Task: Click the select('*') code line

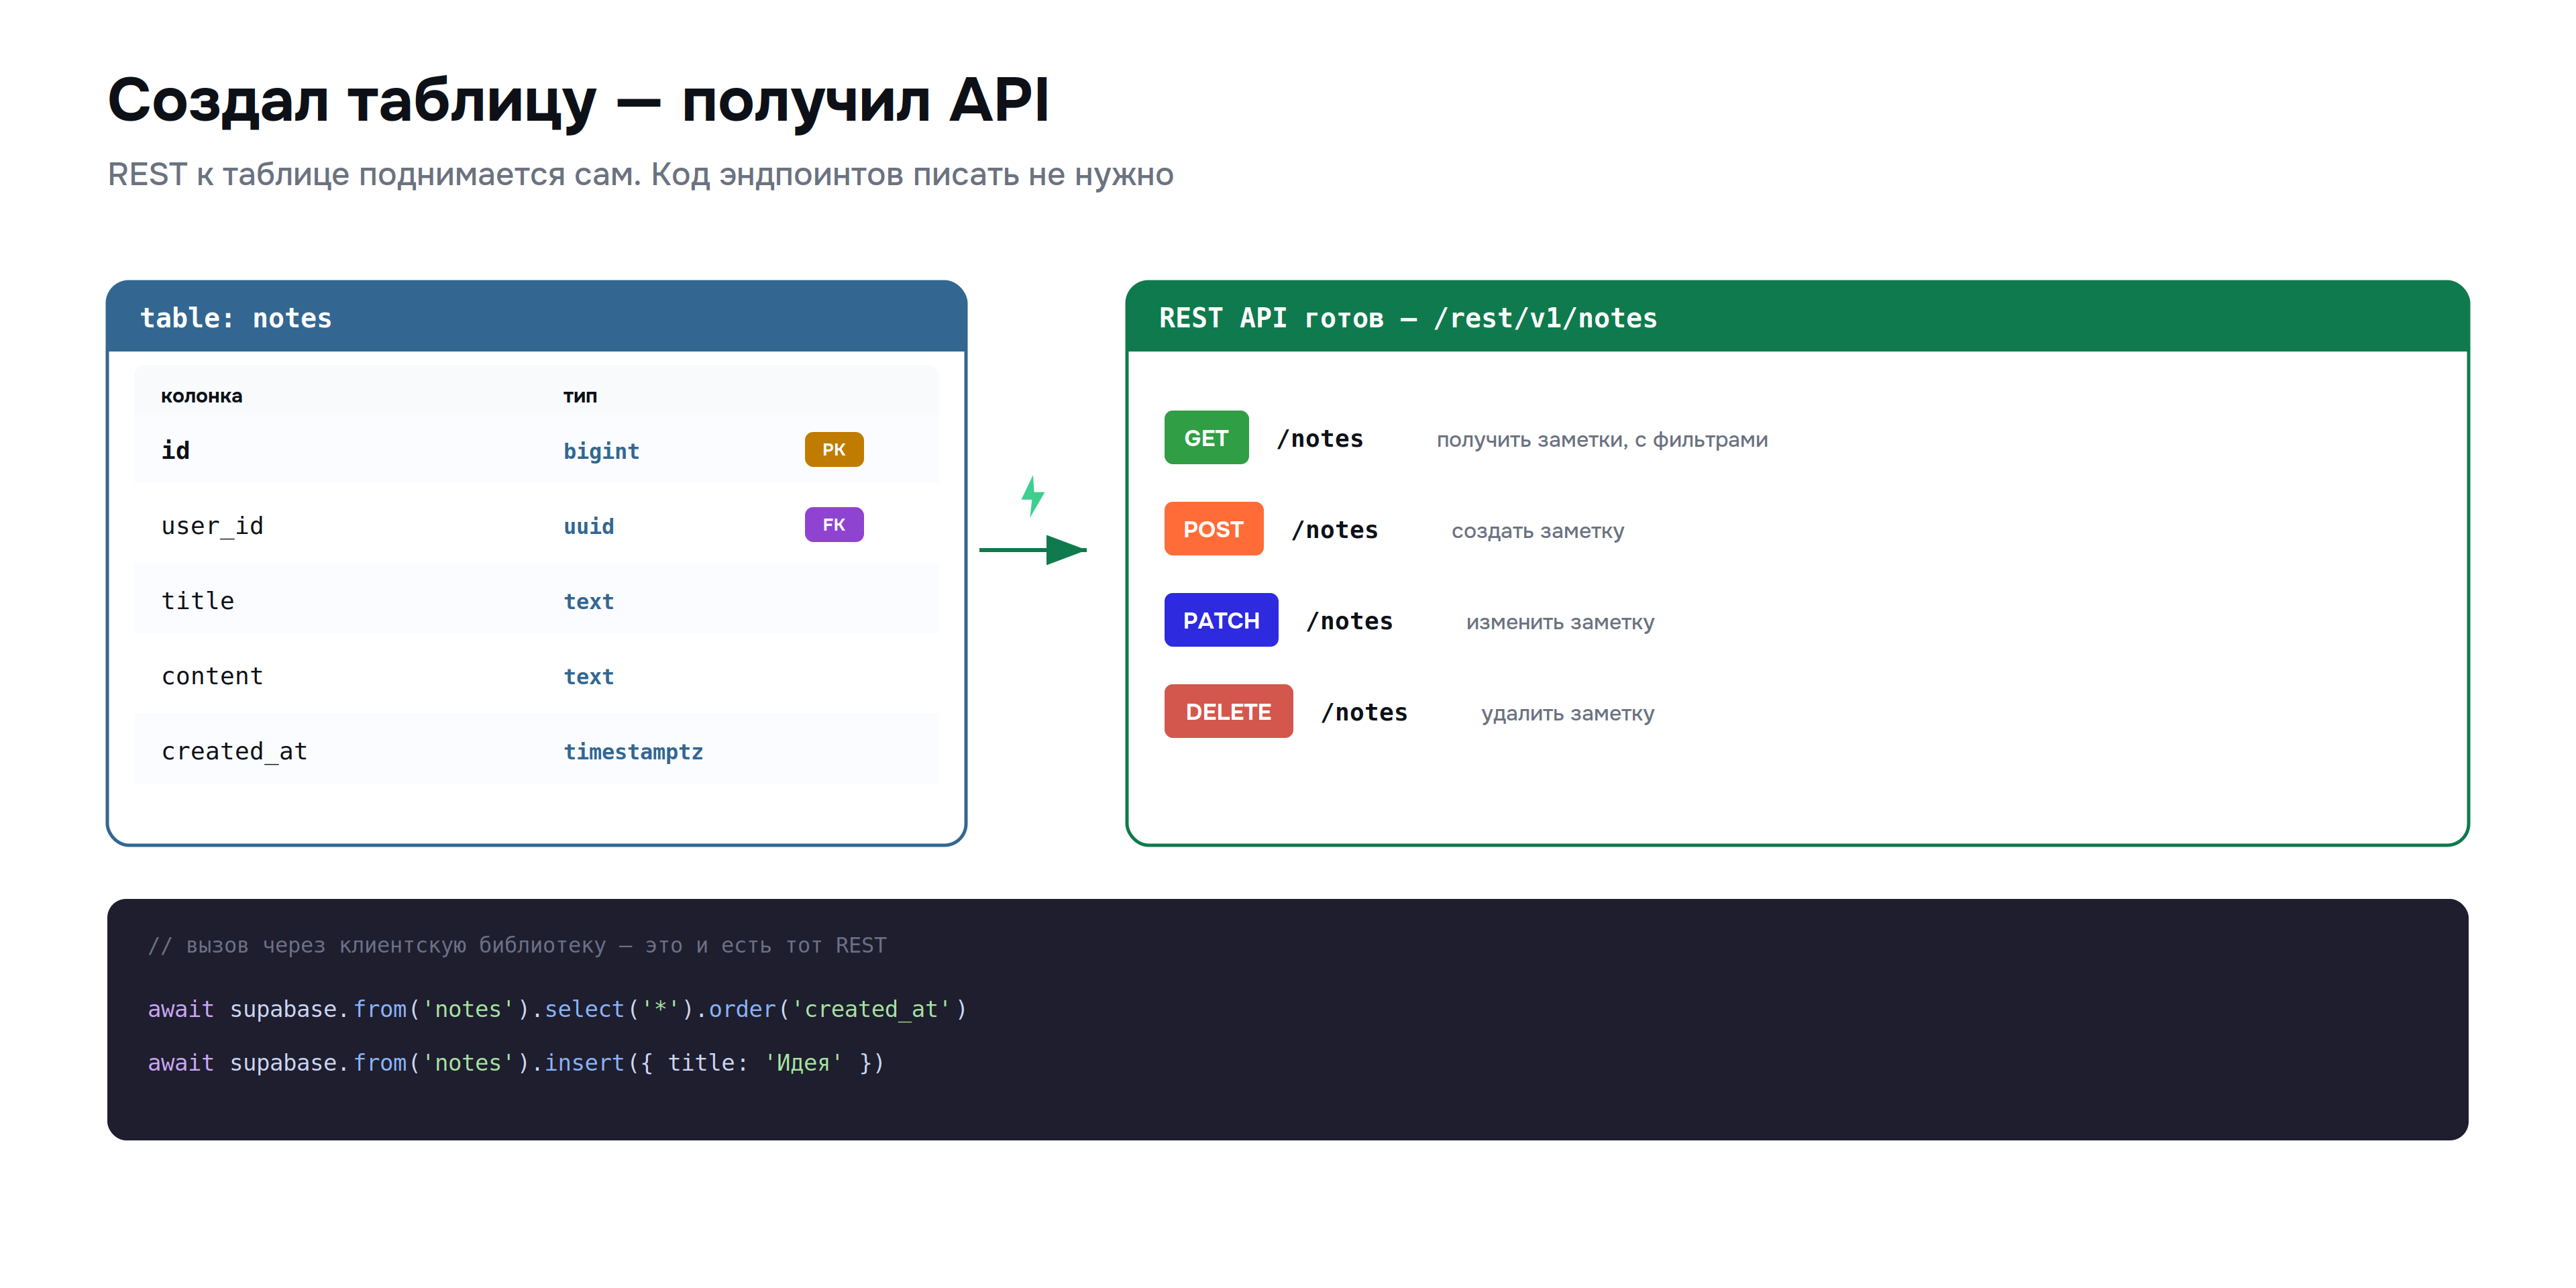Action: (x=557, y=1009)
